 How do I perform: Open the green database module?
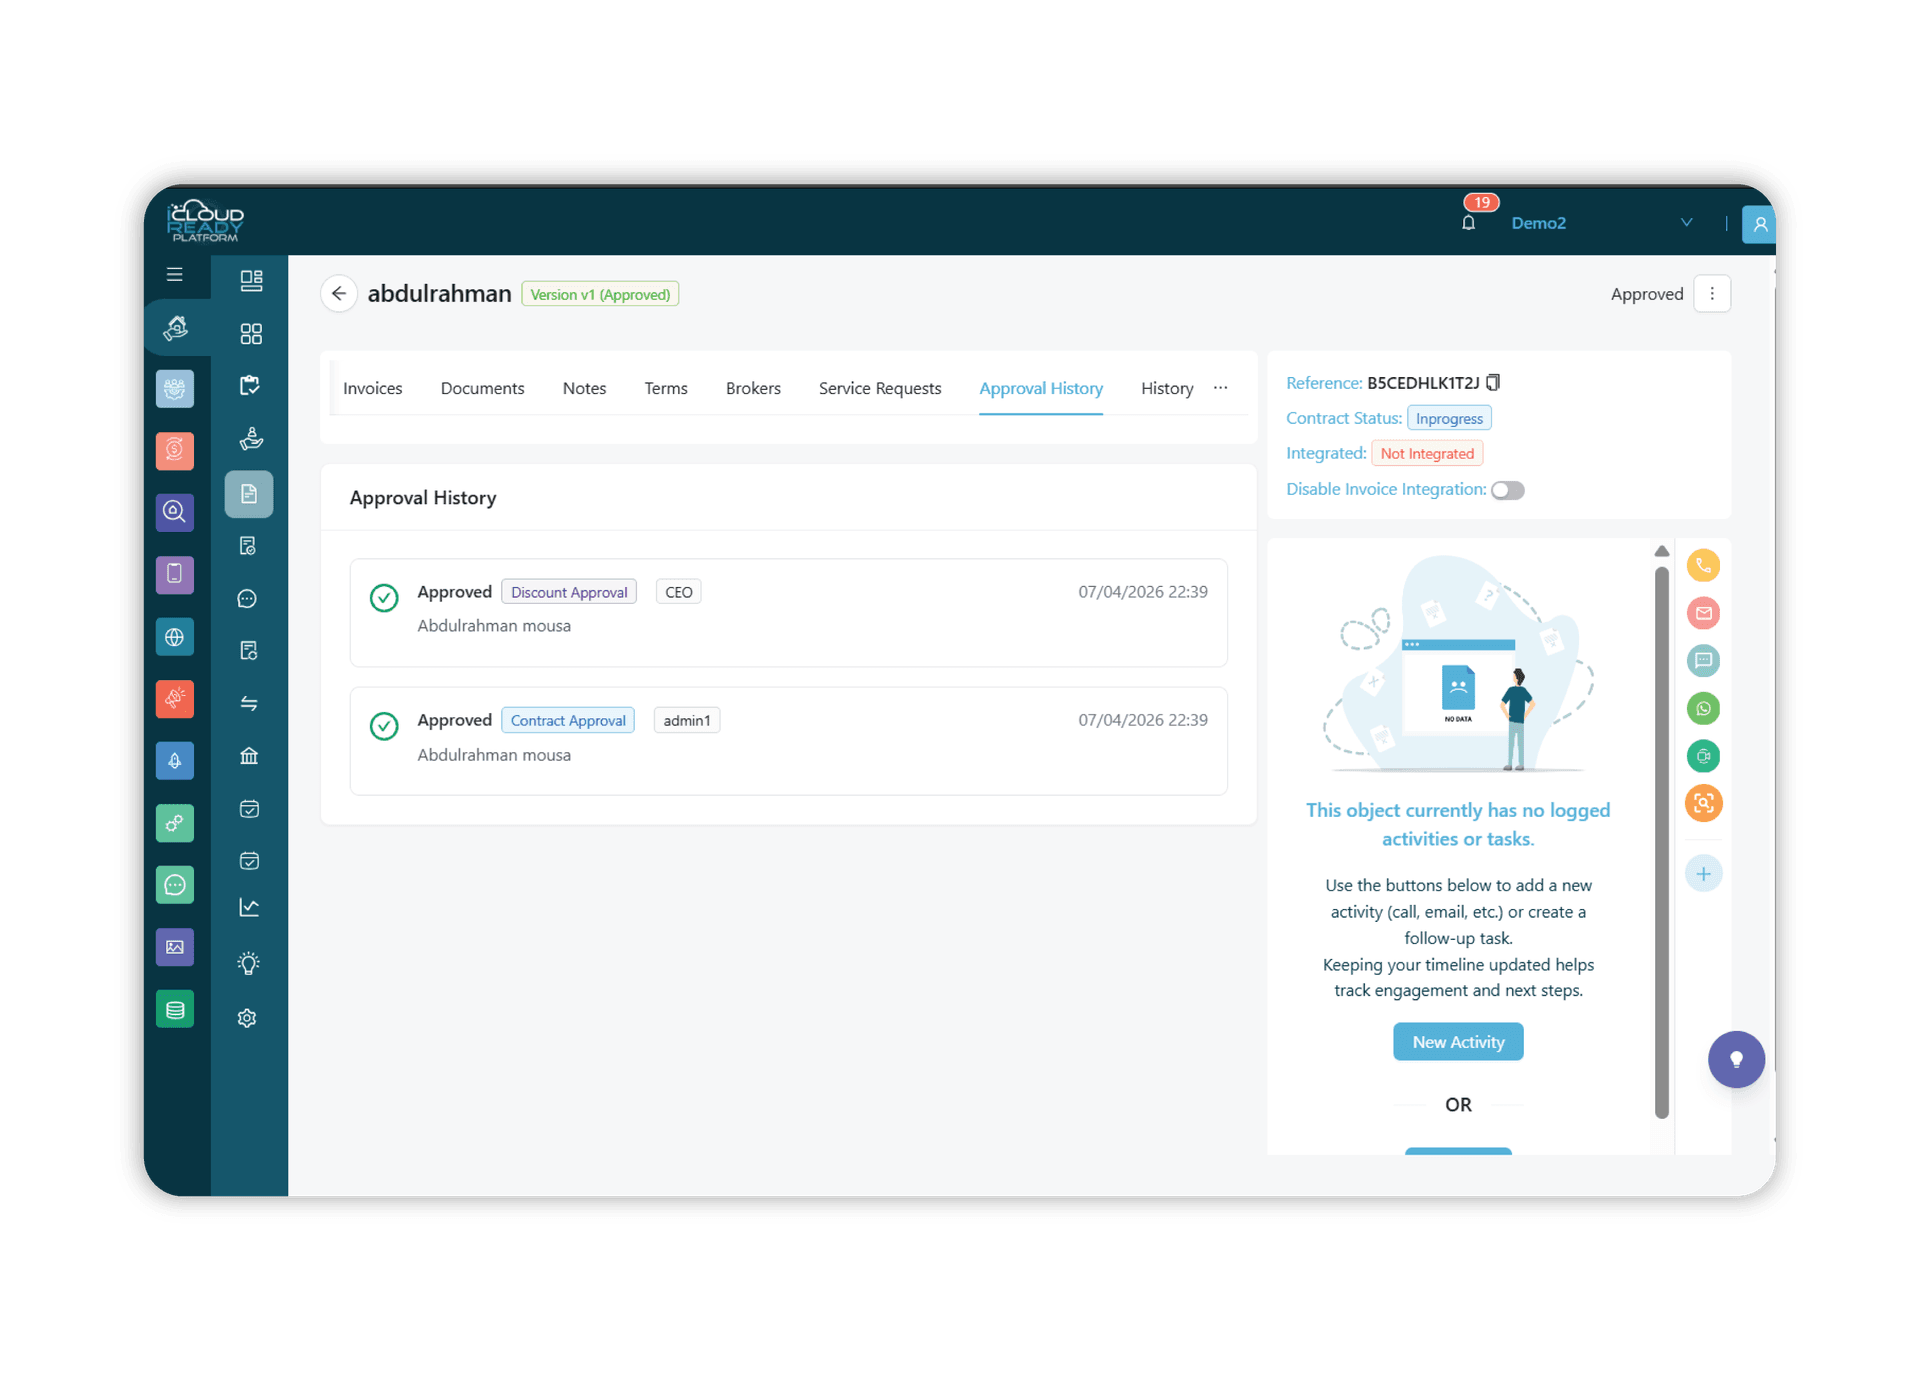tap(175, 1010)
